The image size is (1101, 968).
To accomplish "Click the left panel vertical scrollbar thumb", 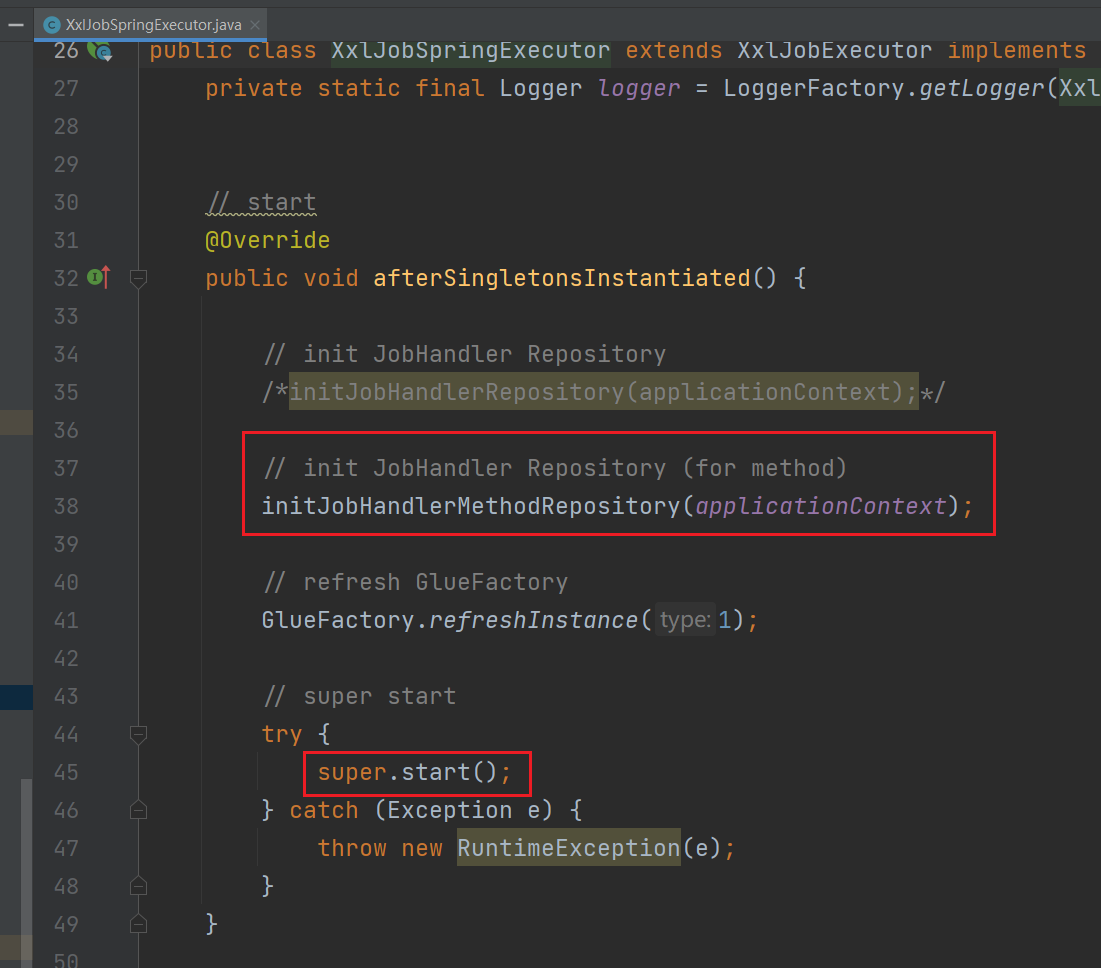I will coord(26,860).
